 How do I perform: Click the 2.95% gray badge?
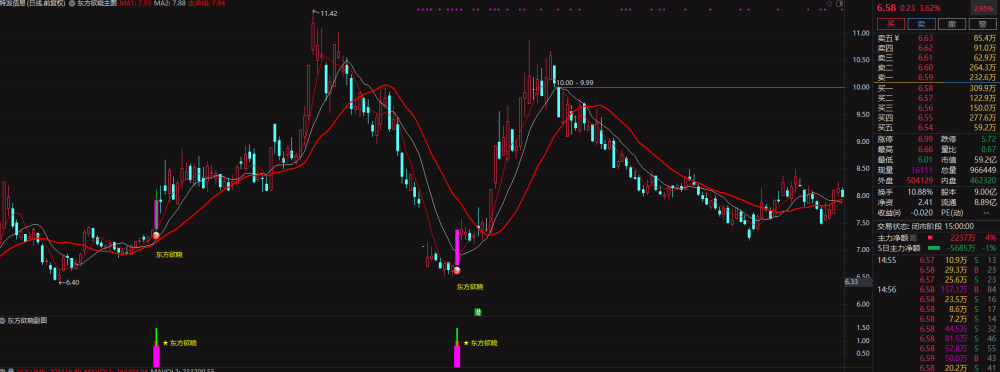983,8
